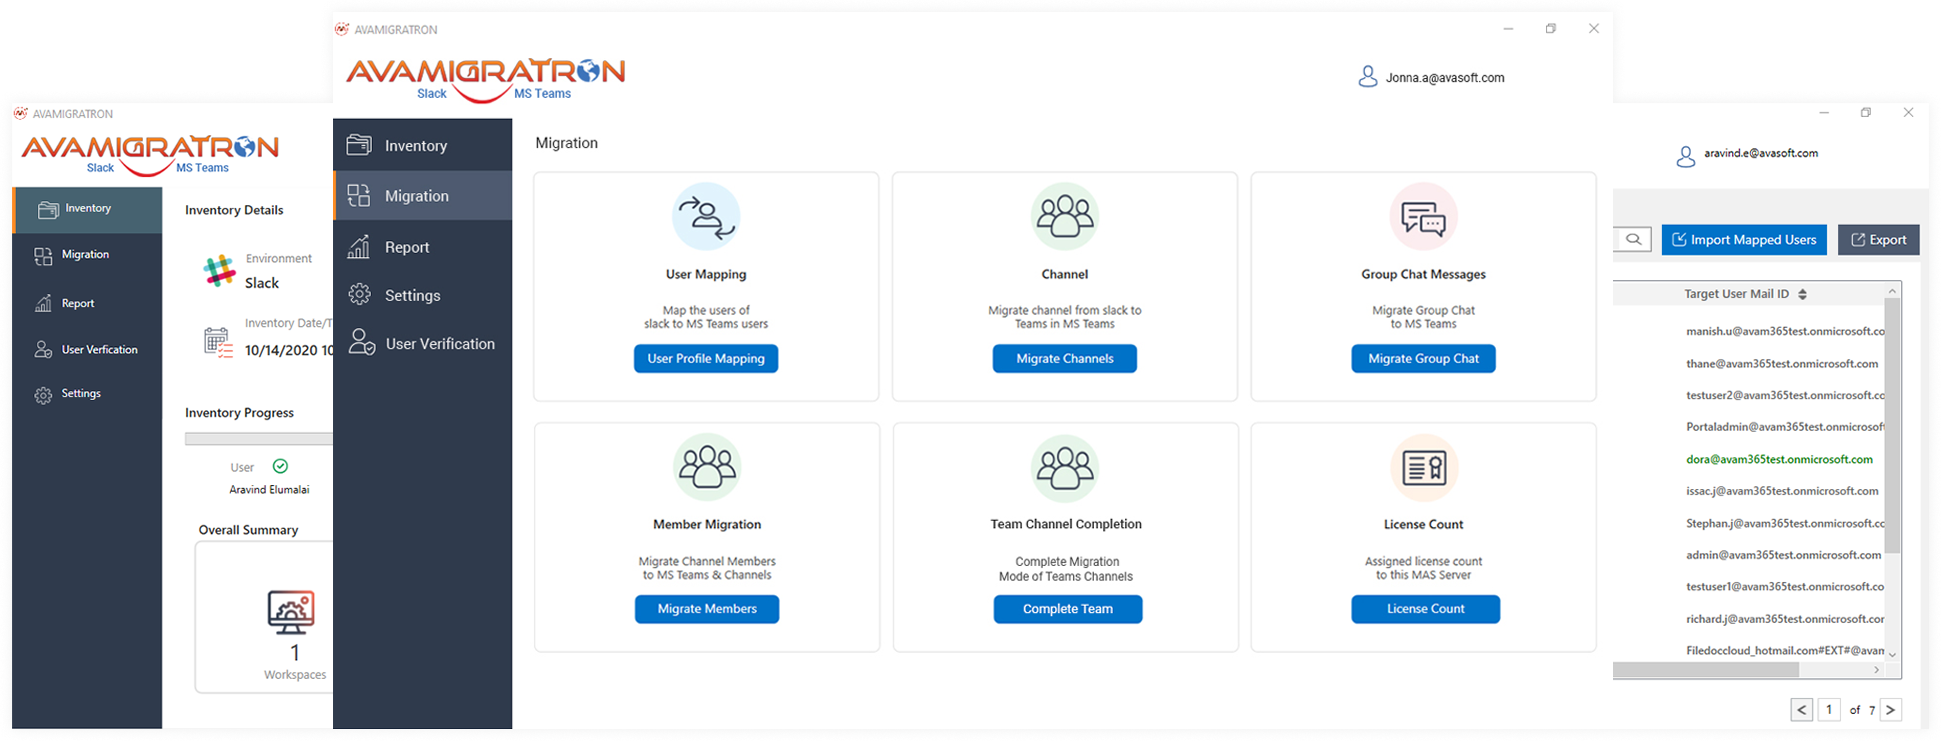
Task: Select admin@avam365test.onmicrosoft.com row
Action: [x=1783, y=555]
